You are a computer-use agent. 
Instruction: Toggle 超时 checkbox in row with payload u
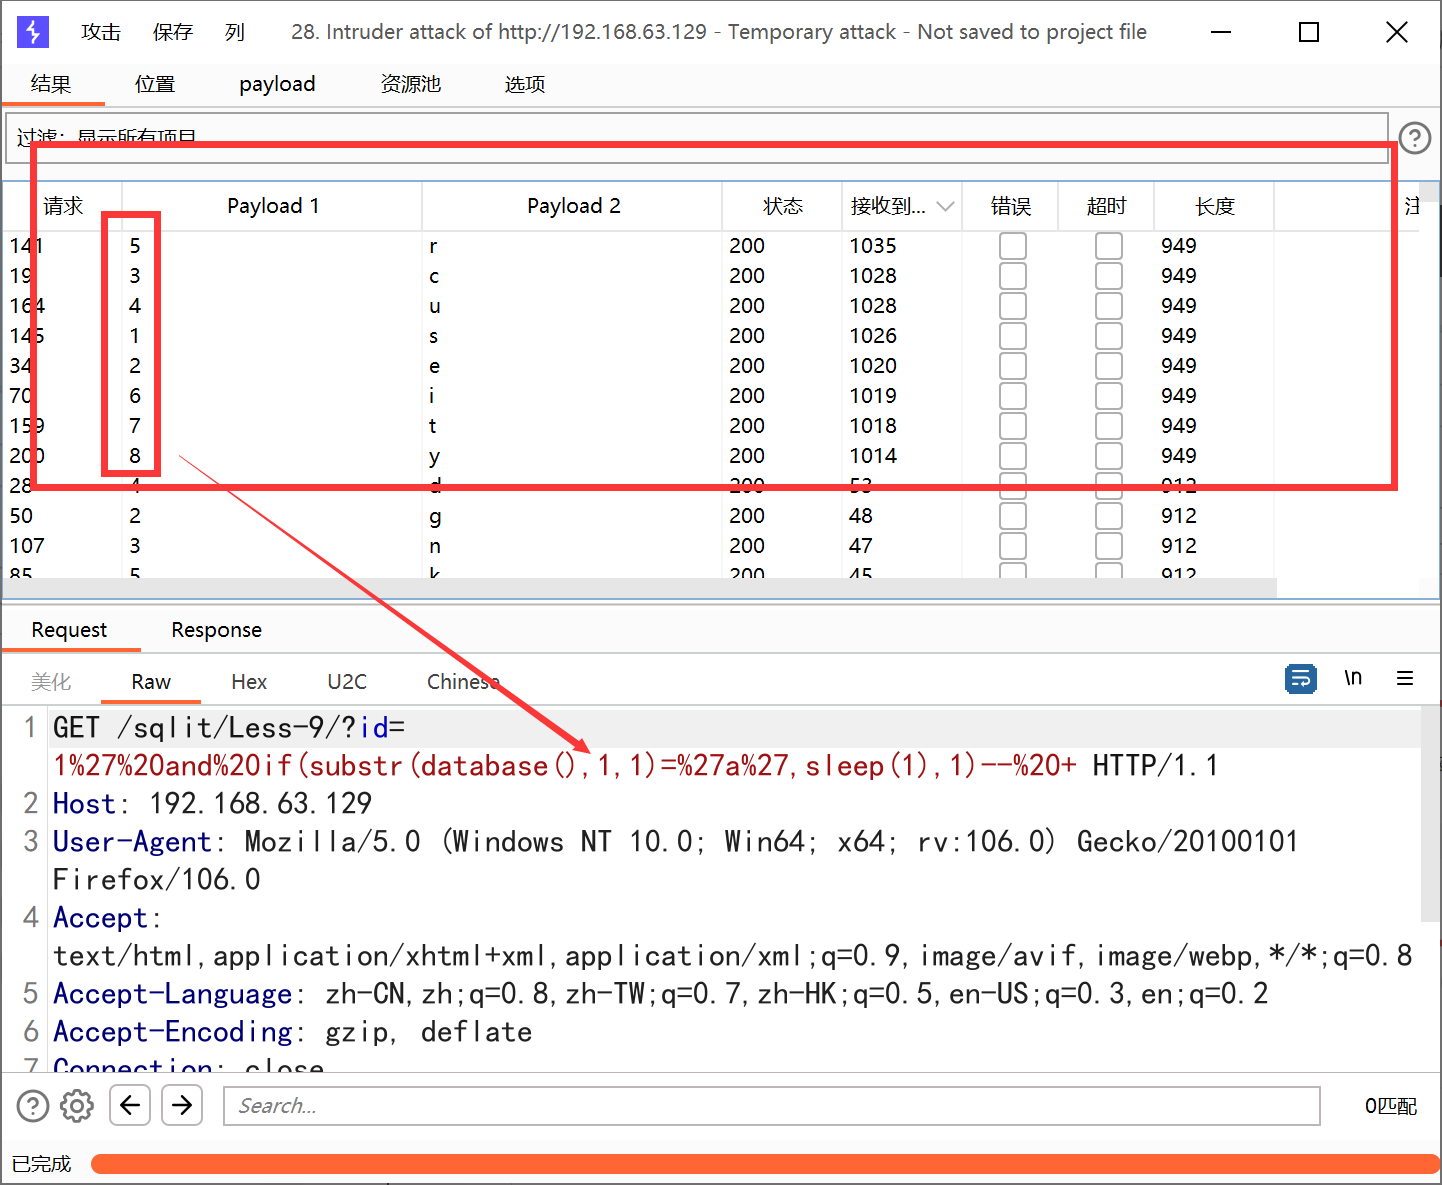(x=1109, y=306)
